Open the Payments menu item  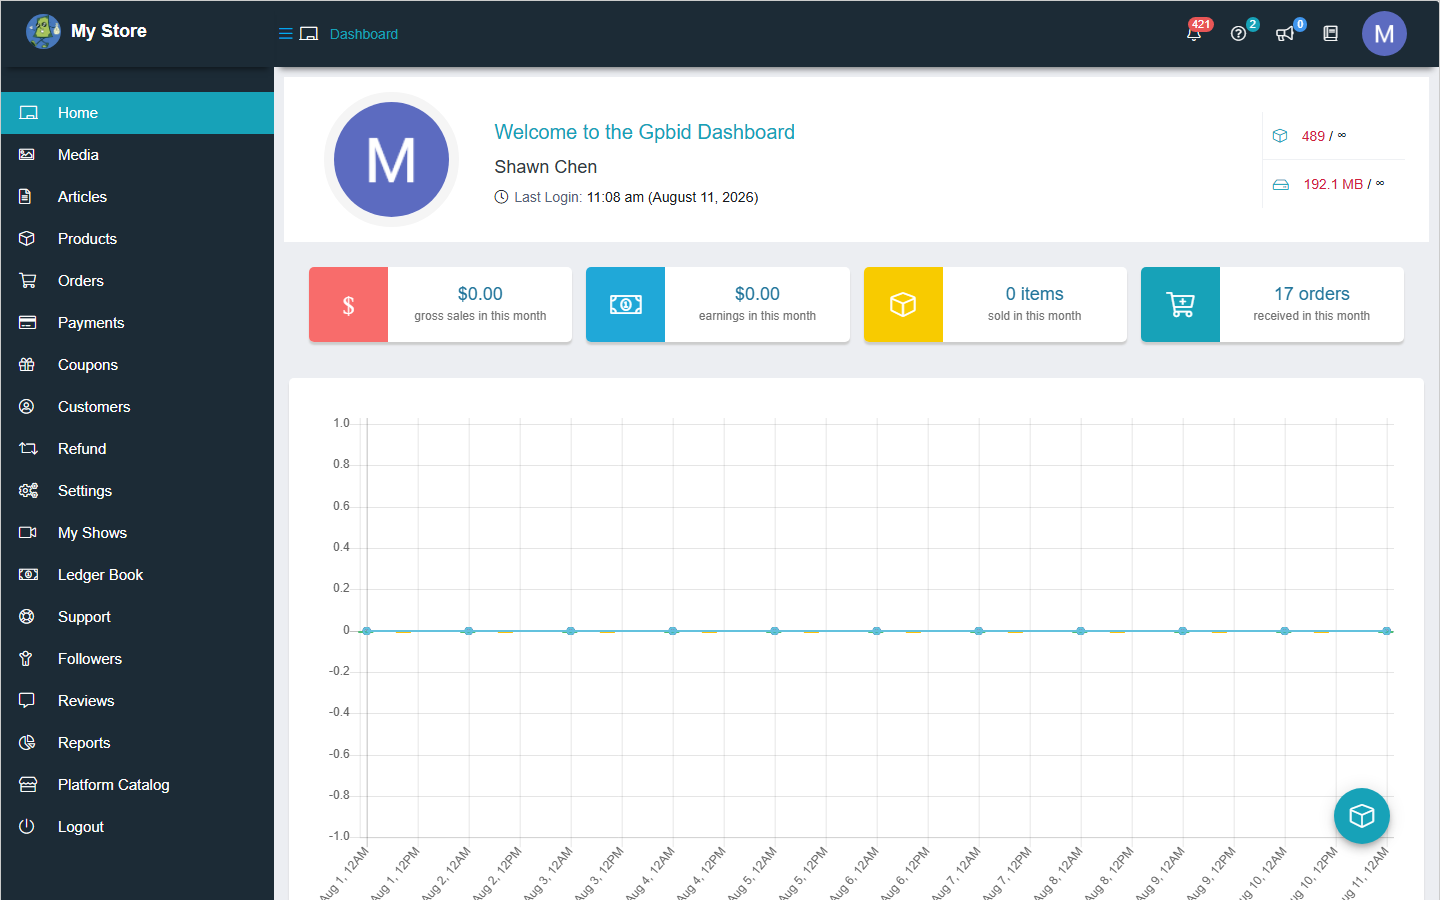pyautogui.click(x=137, y=323)
